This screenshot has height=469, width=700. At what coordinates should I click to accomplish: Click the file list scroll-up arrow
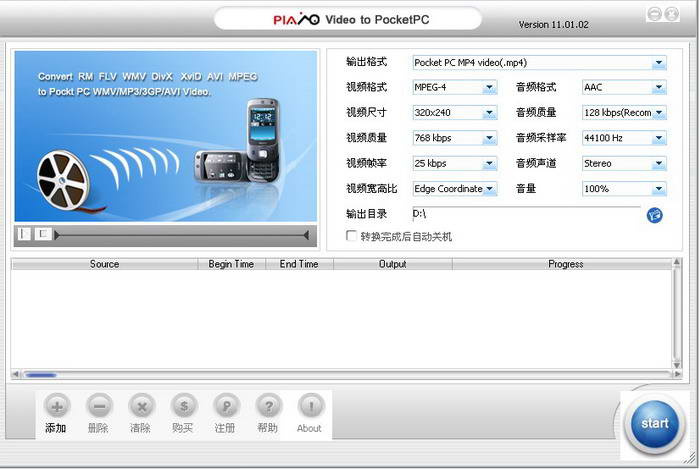click(677, 262)
